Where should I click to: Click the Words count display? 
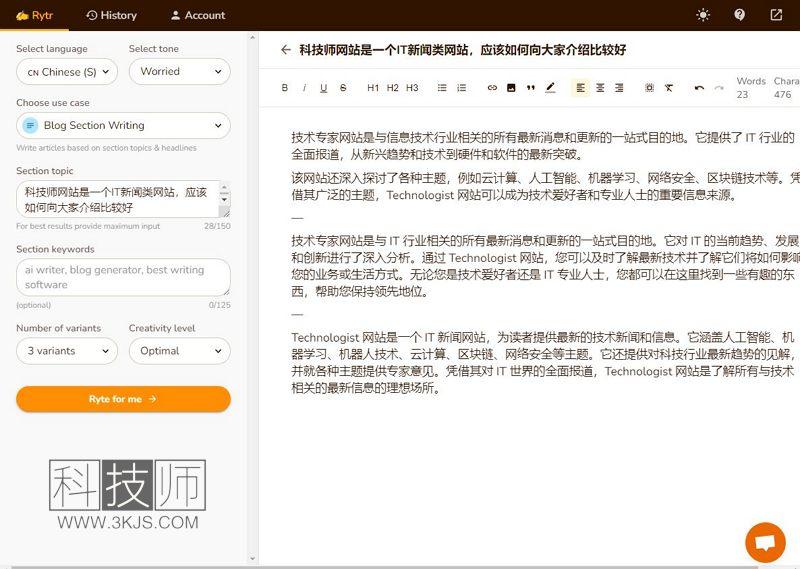(751, 88)
